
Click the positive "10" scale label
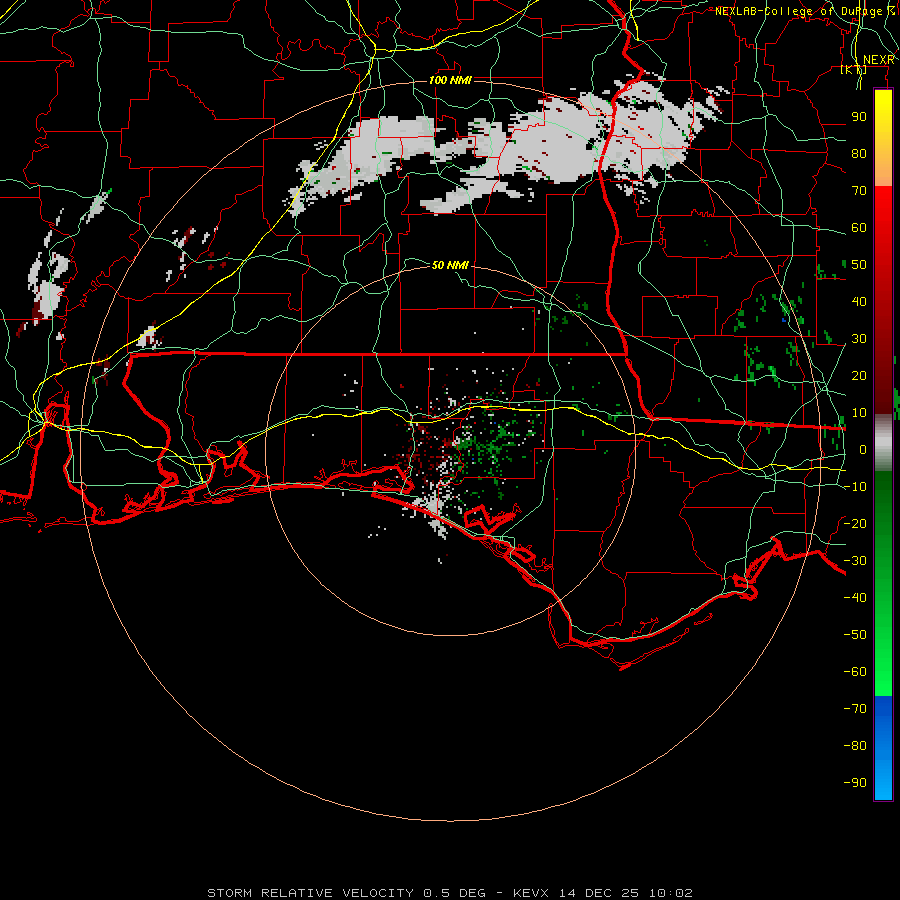click(859, 413)
